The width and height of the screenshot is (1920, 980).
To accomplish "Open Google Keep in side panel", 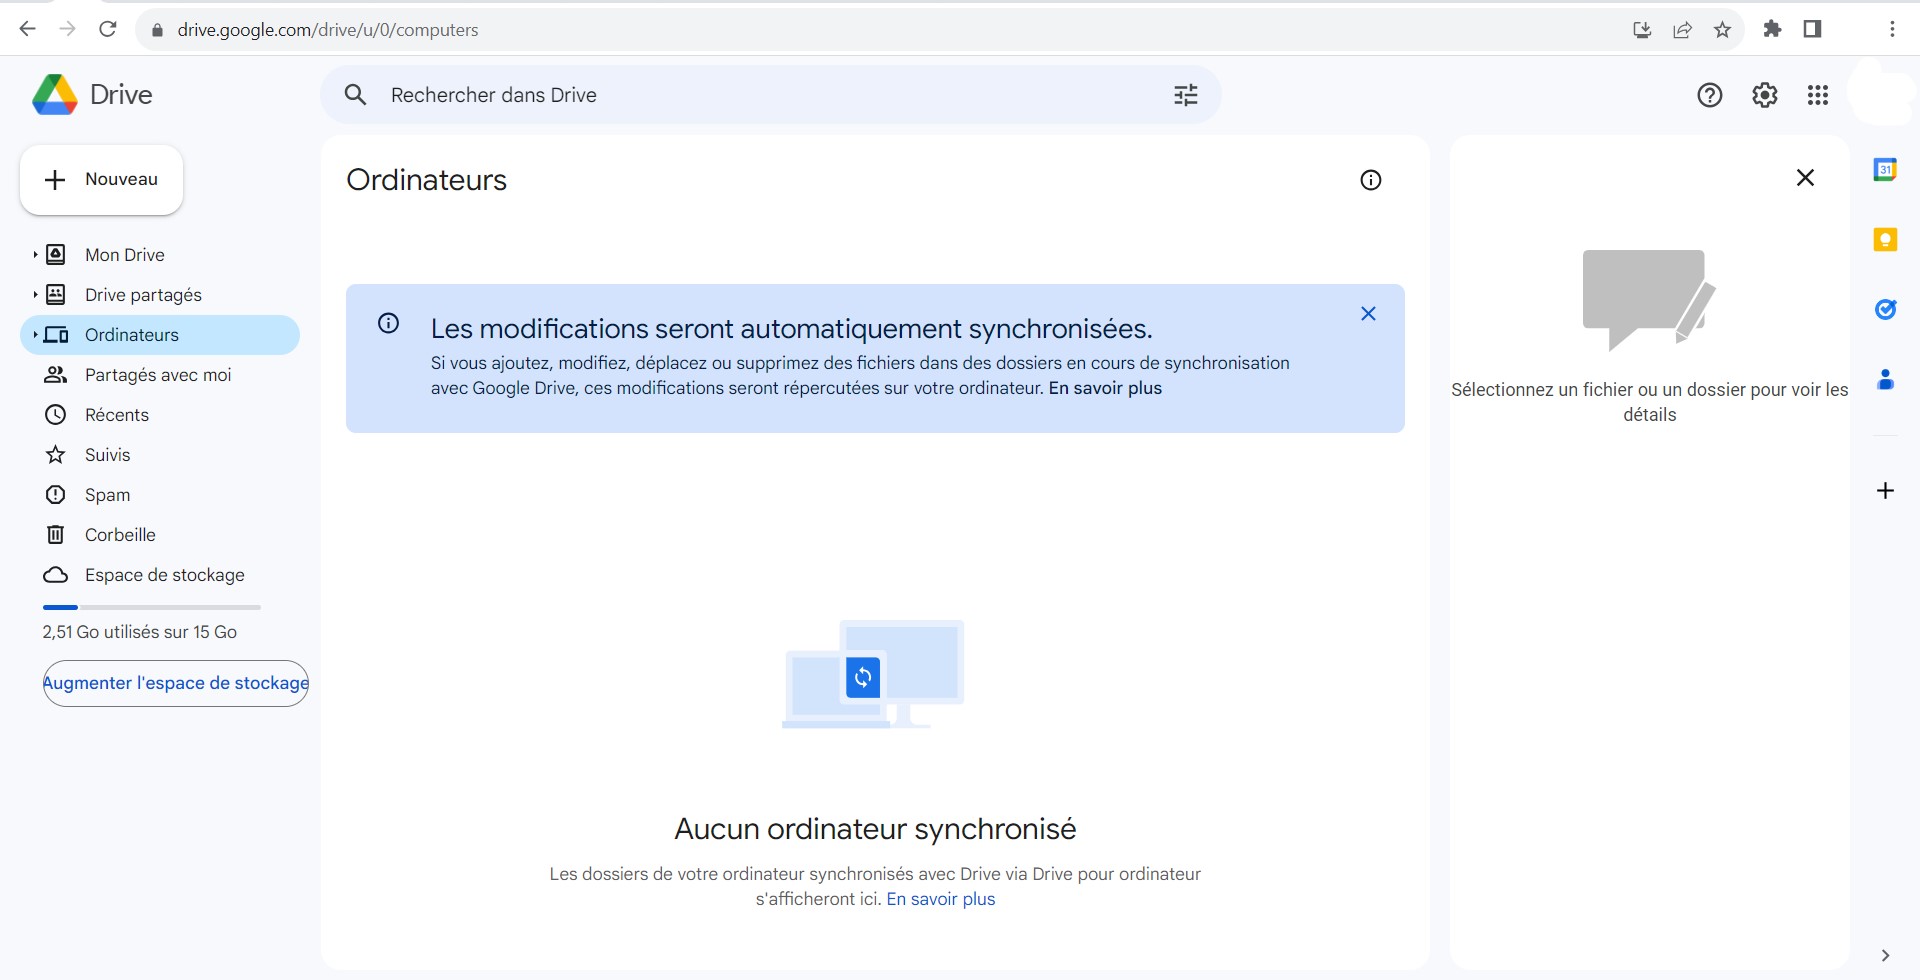I will 1885,240.
